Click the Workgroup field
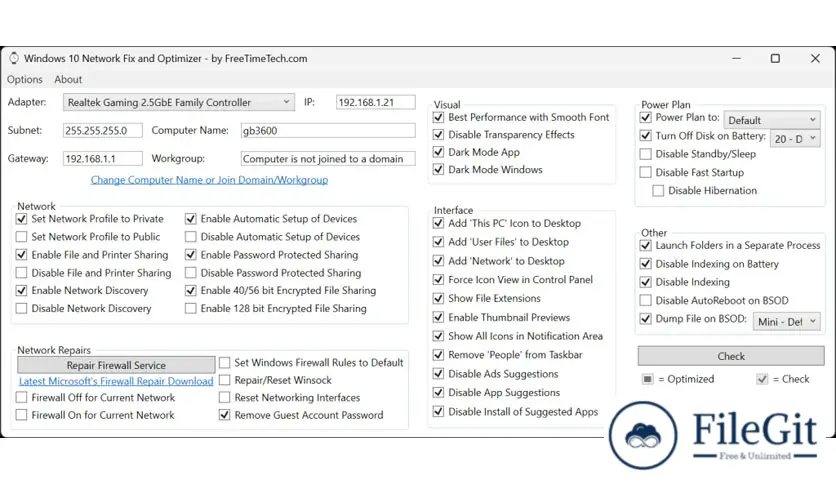The height and width of the screenshot is (484, 836). tap(328, 159)
